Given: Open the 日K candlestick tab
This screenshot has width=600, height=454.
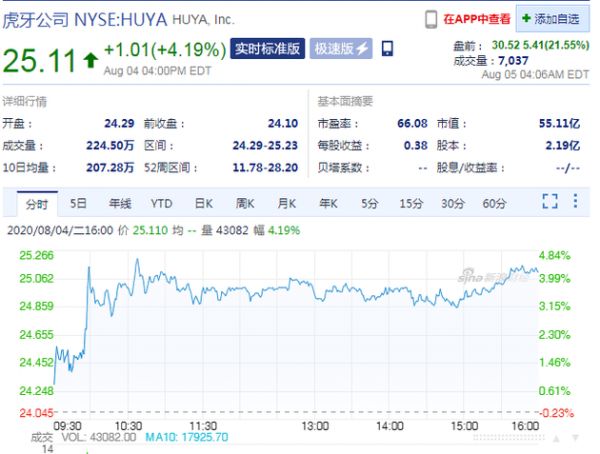Looking at the screenshot, I should click(204, 204).
